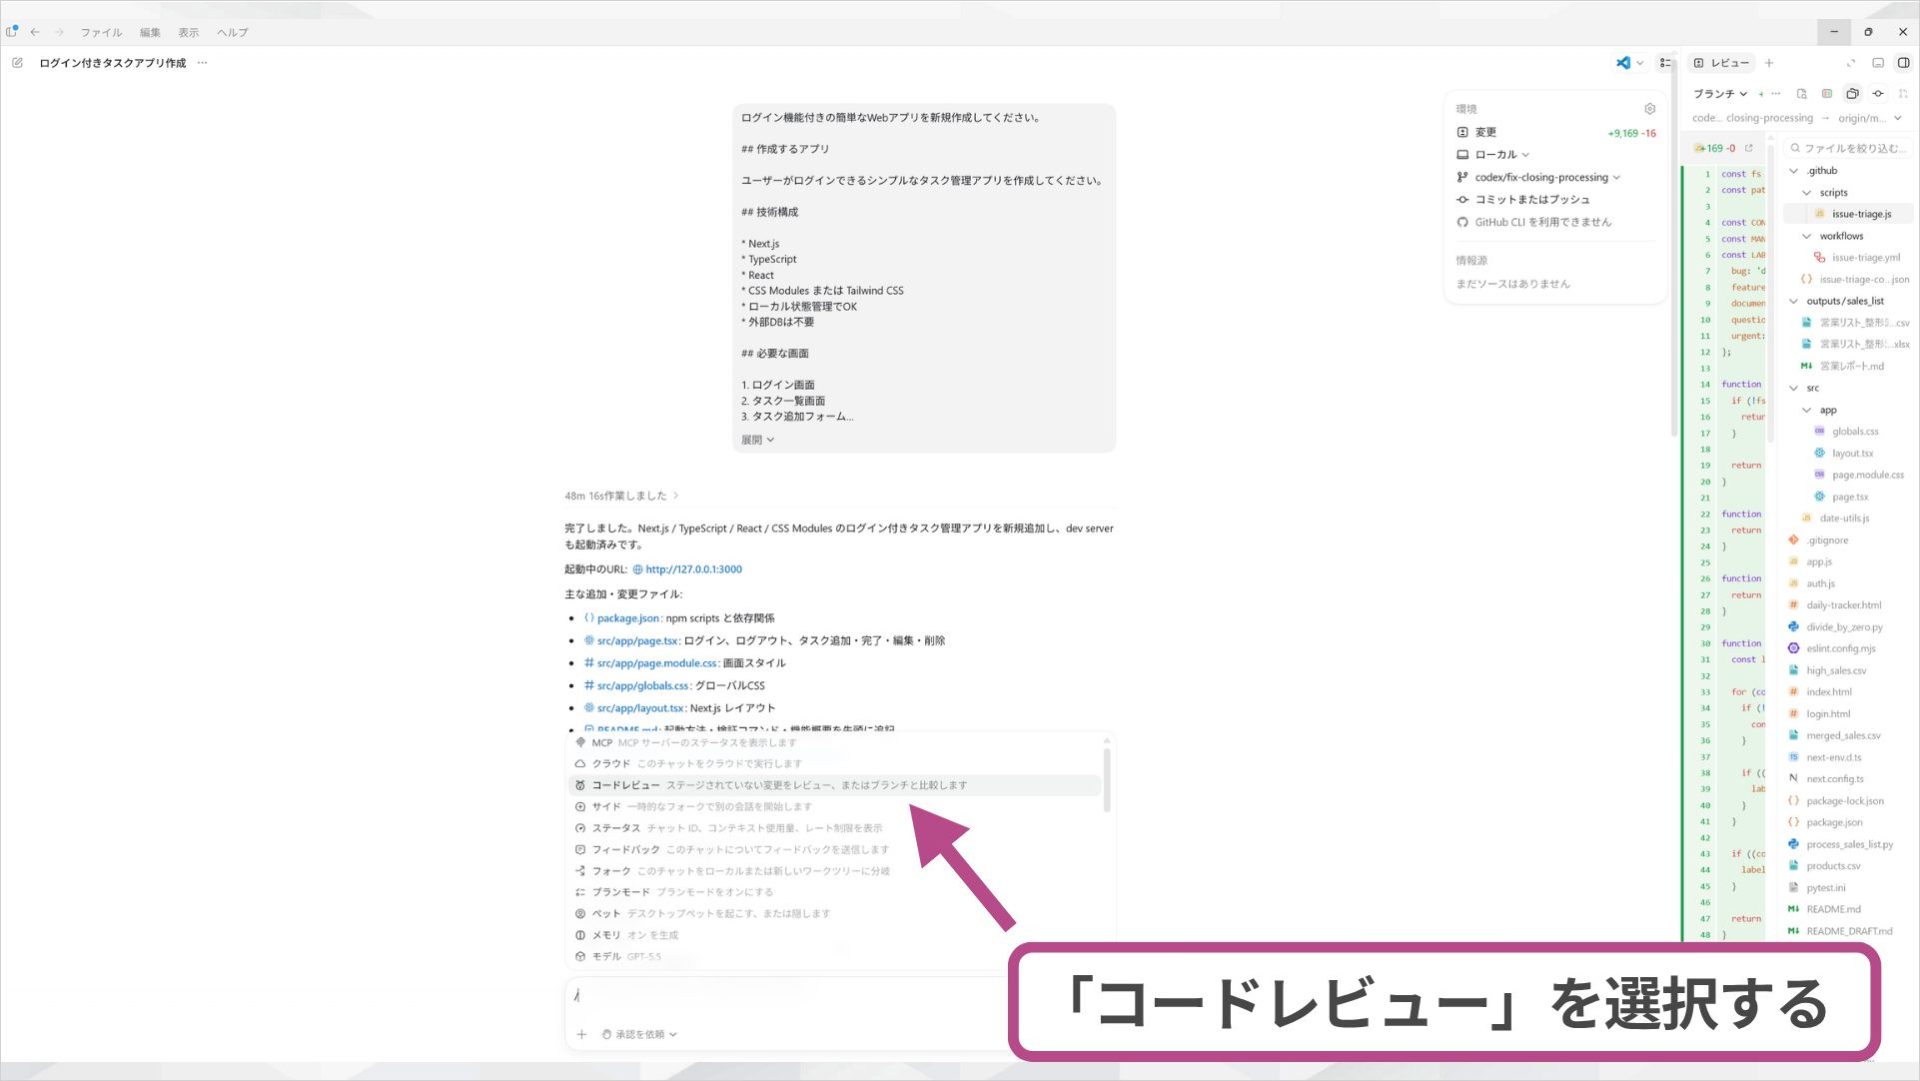Toggle the right sidebar layout icon

pos(1903,63)
